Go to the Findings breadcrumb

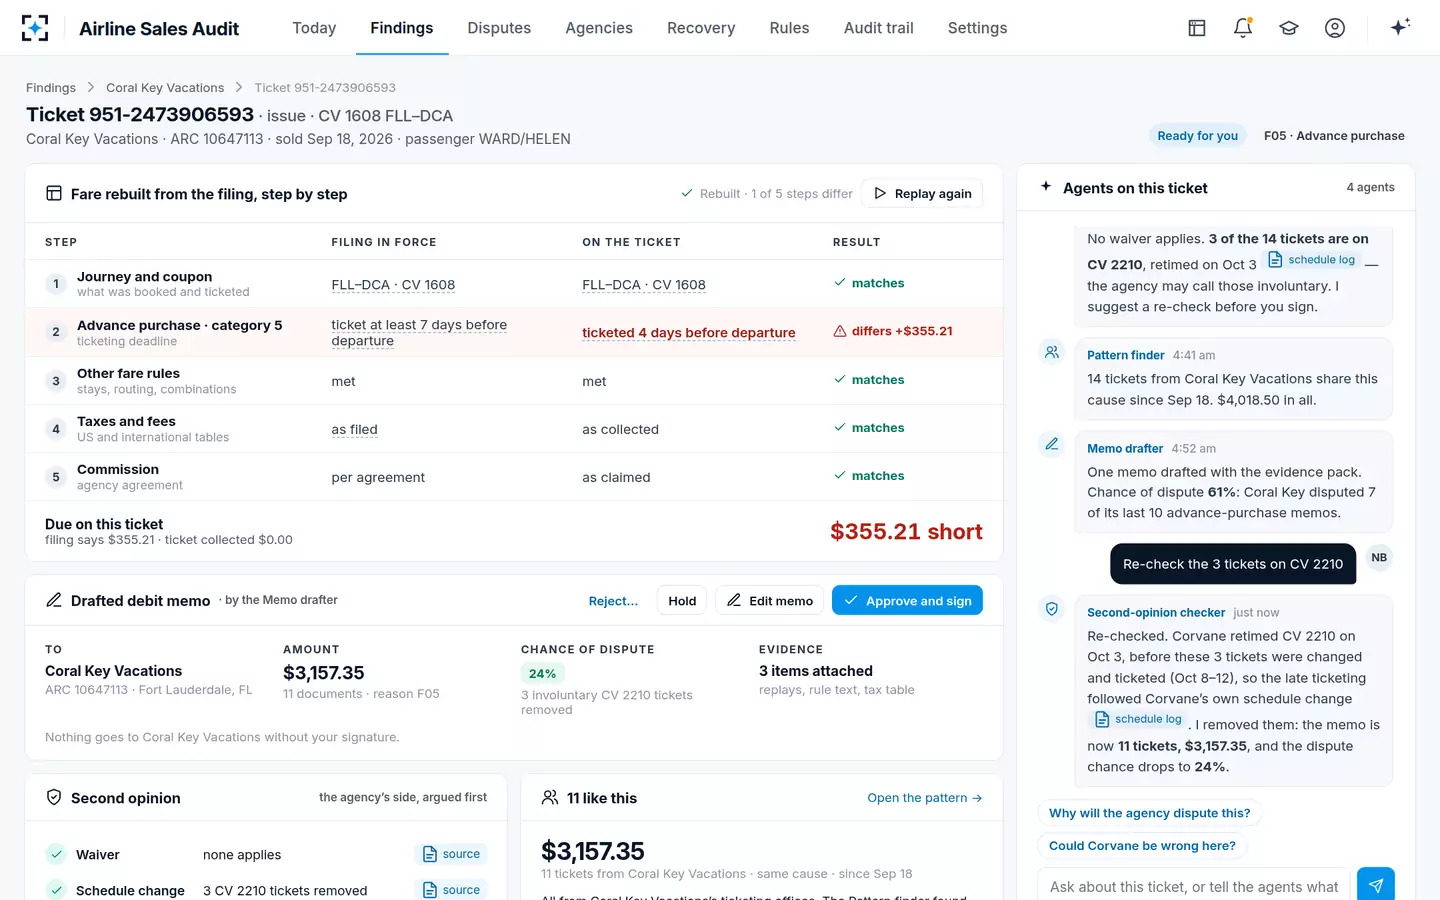[x=51, y=88]
